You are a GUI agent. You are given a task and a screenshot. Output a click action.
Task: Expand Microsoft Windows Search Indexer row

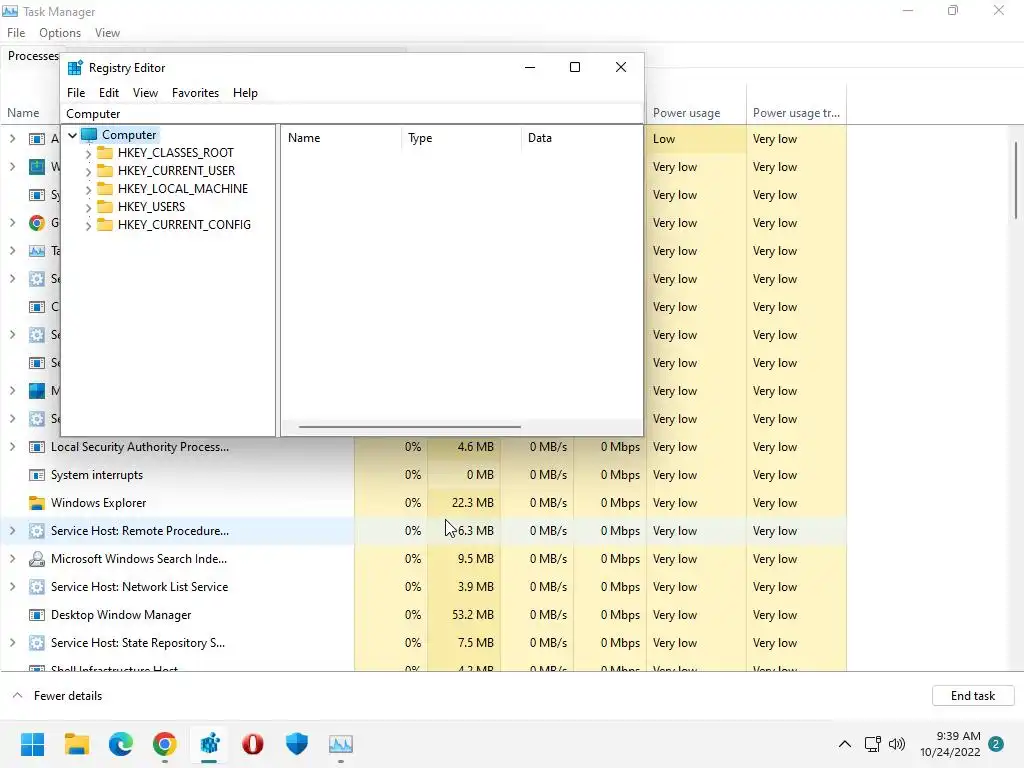pyautogui.click(x=12, y=559)
